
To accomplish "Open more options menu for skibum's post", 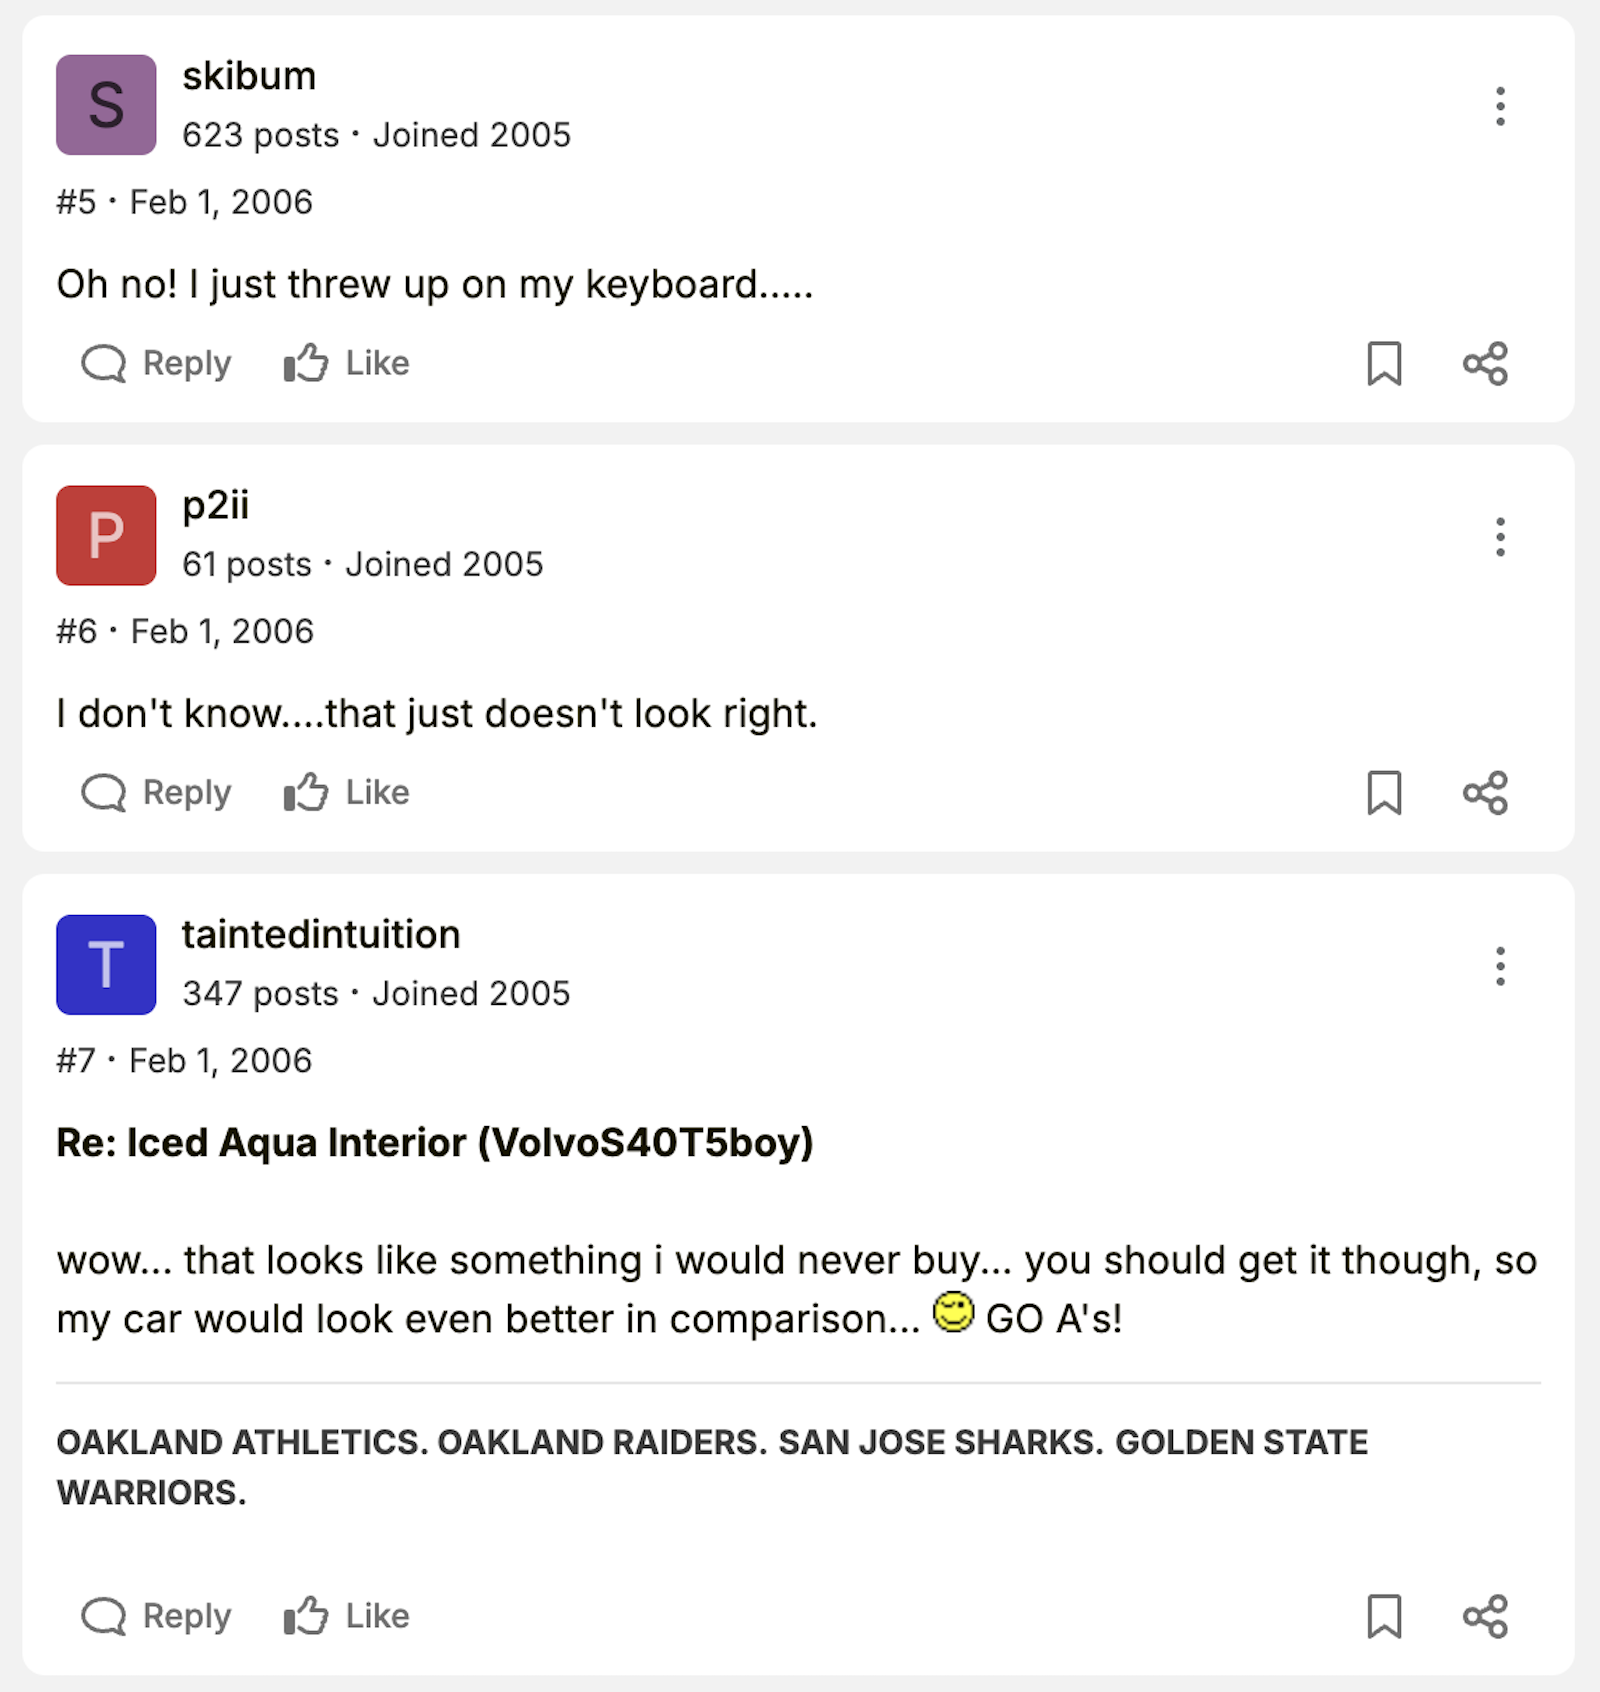I will click(x=1500, y=106).
